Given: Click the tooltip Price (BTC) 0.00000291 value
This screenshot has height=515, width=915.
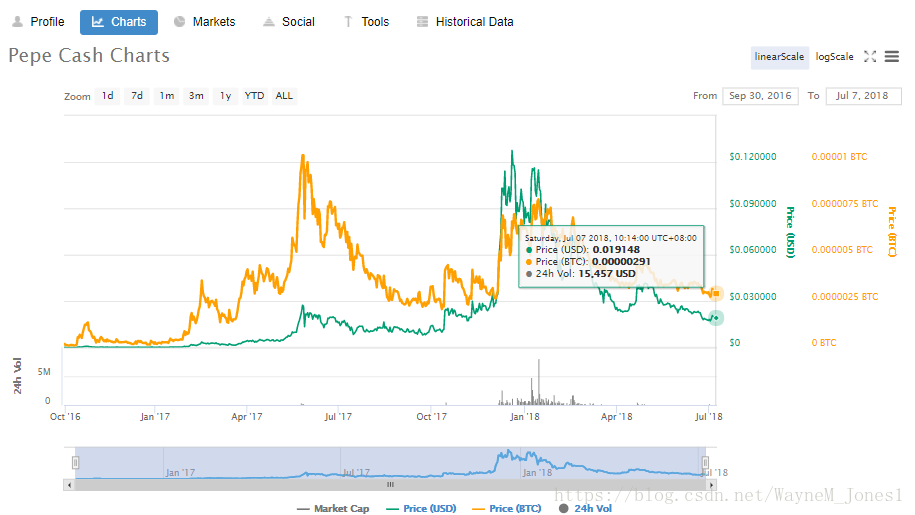Looking at the screenshot, I should pos(621,262).
